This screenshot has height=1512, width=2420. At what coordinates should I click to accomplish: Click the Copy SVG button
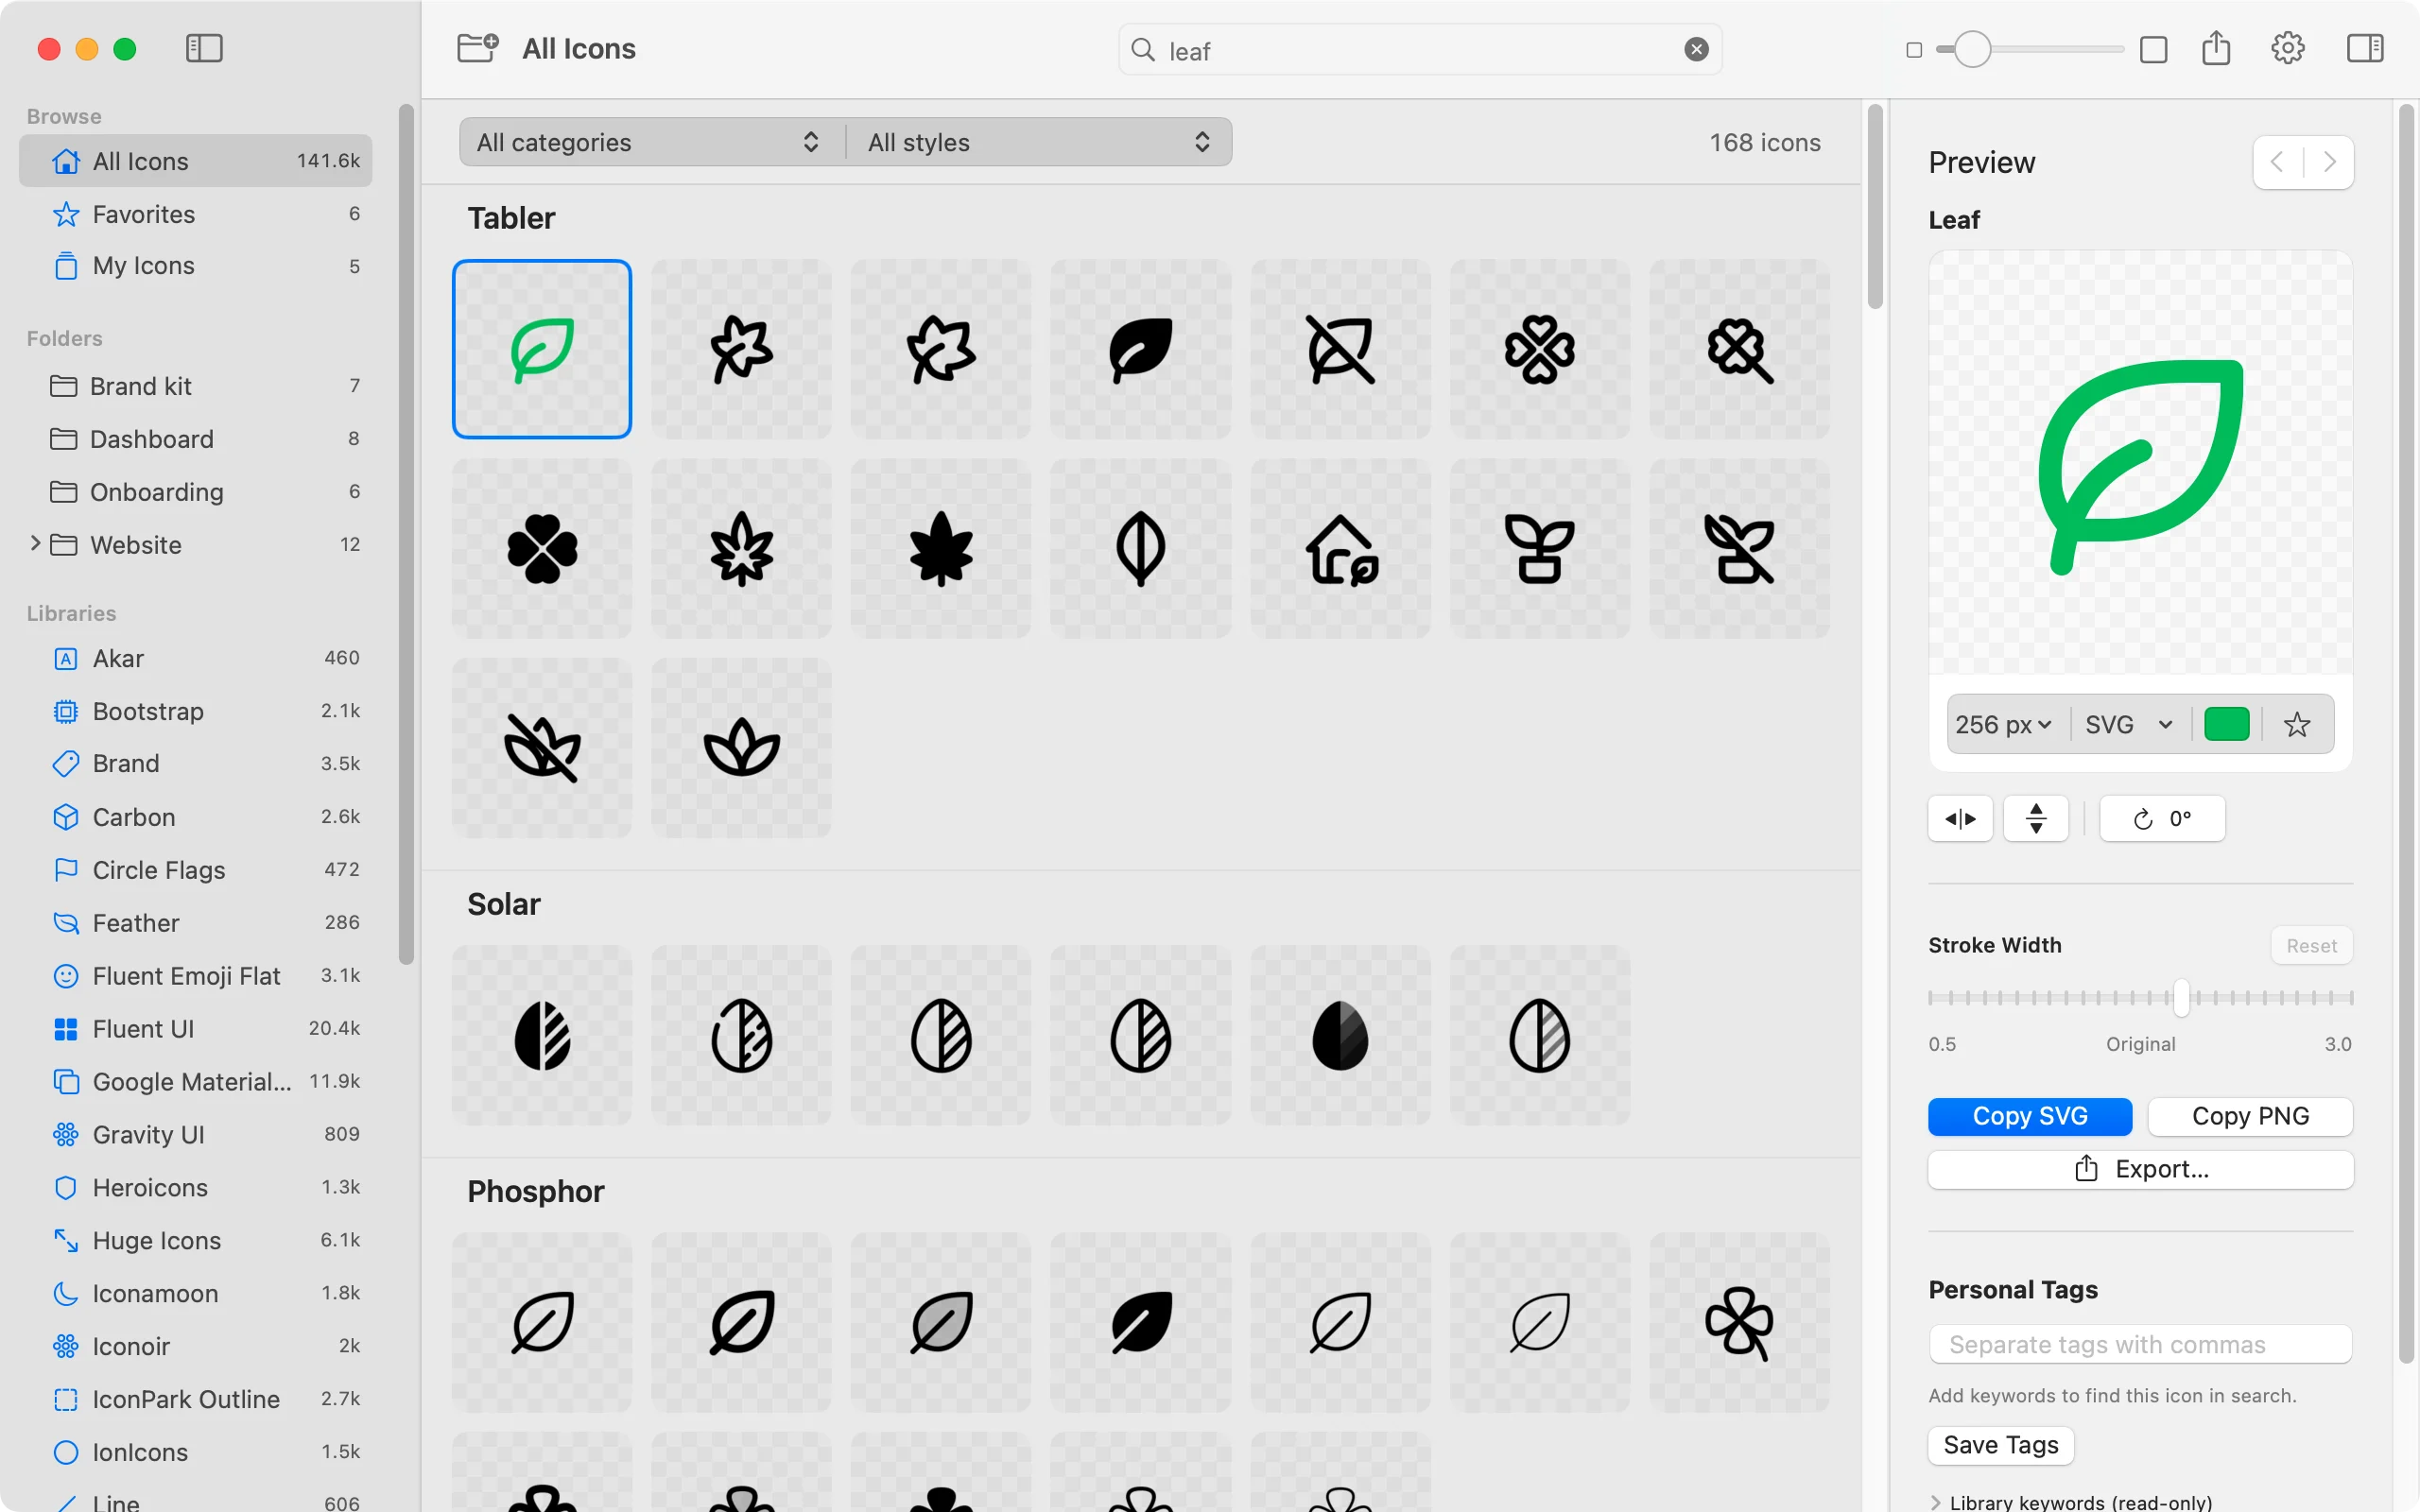tap(2029, 1116)
